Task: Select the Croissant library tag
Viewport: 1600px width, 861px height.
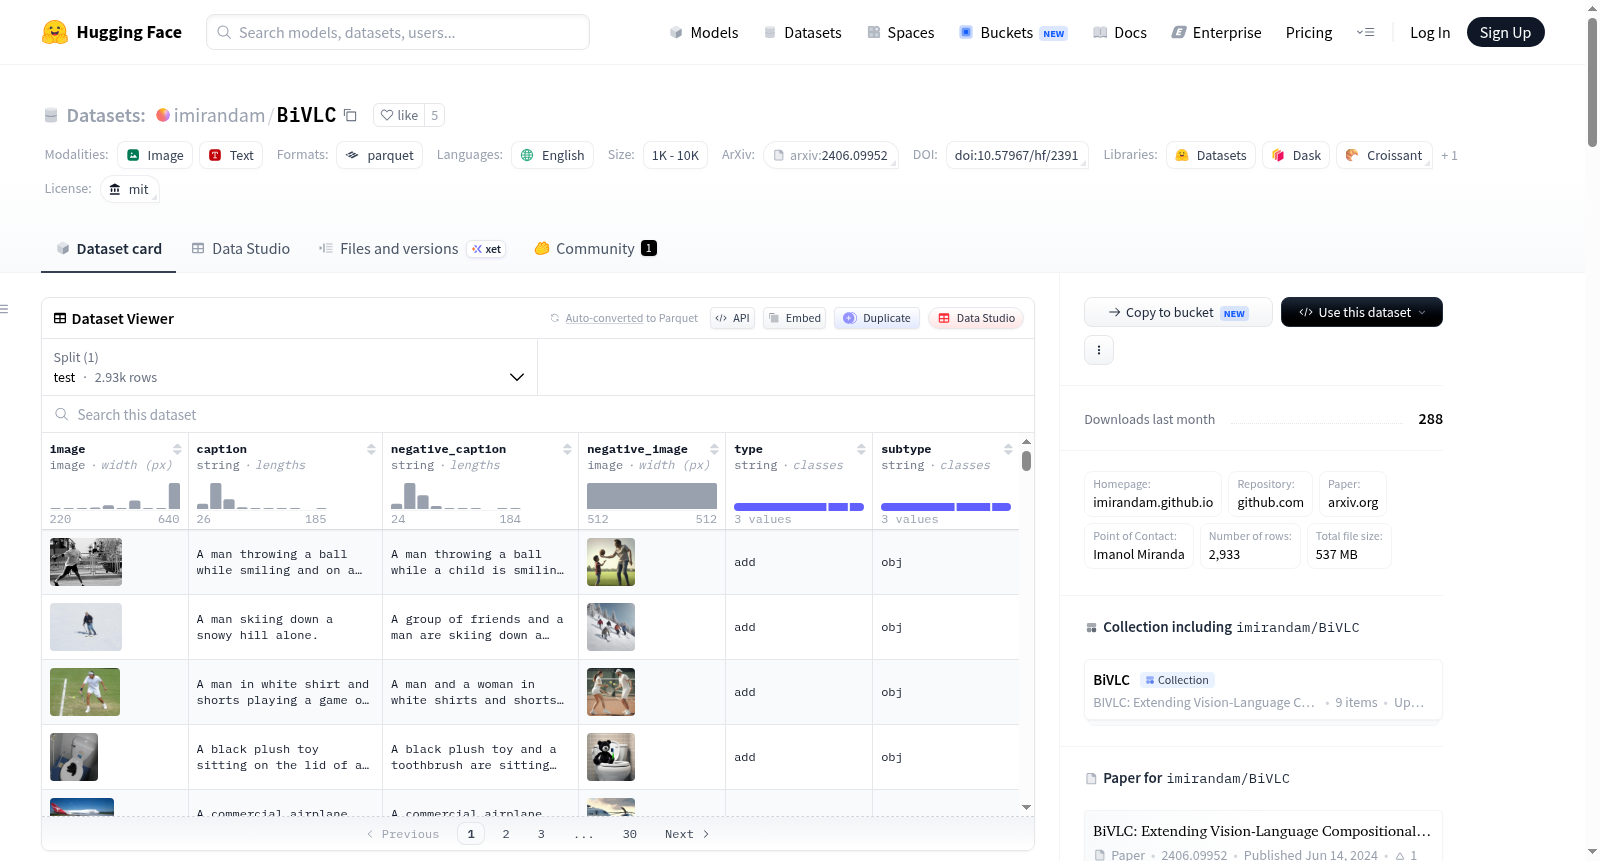Action: [x=1384, y=155]
